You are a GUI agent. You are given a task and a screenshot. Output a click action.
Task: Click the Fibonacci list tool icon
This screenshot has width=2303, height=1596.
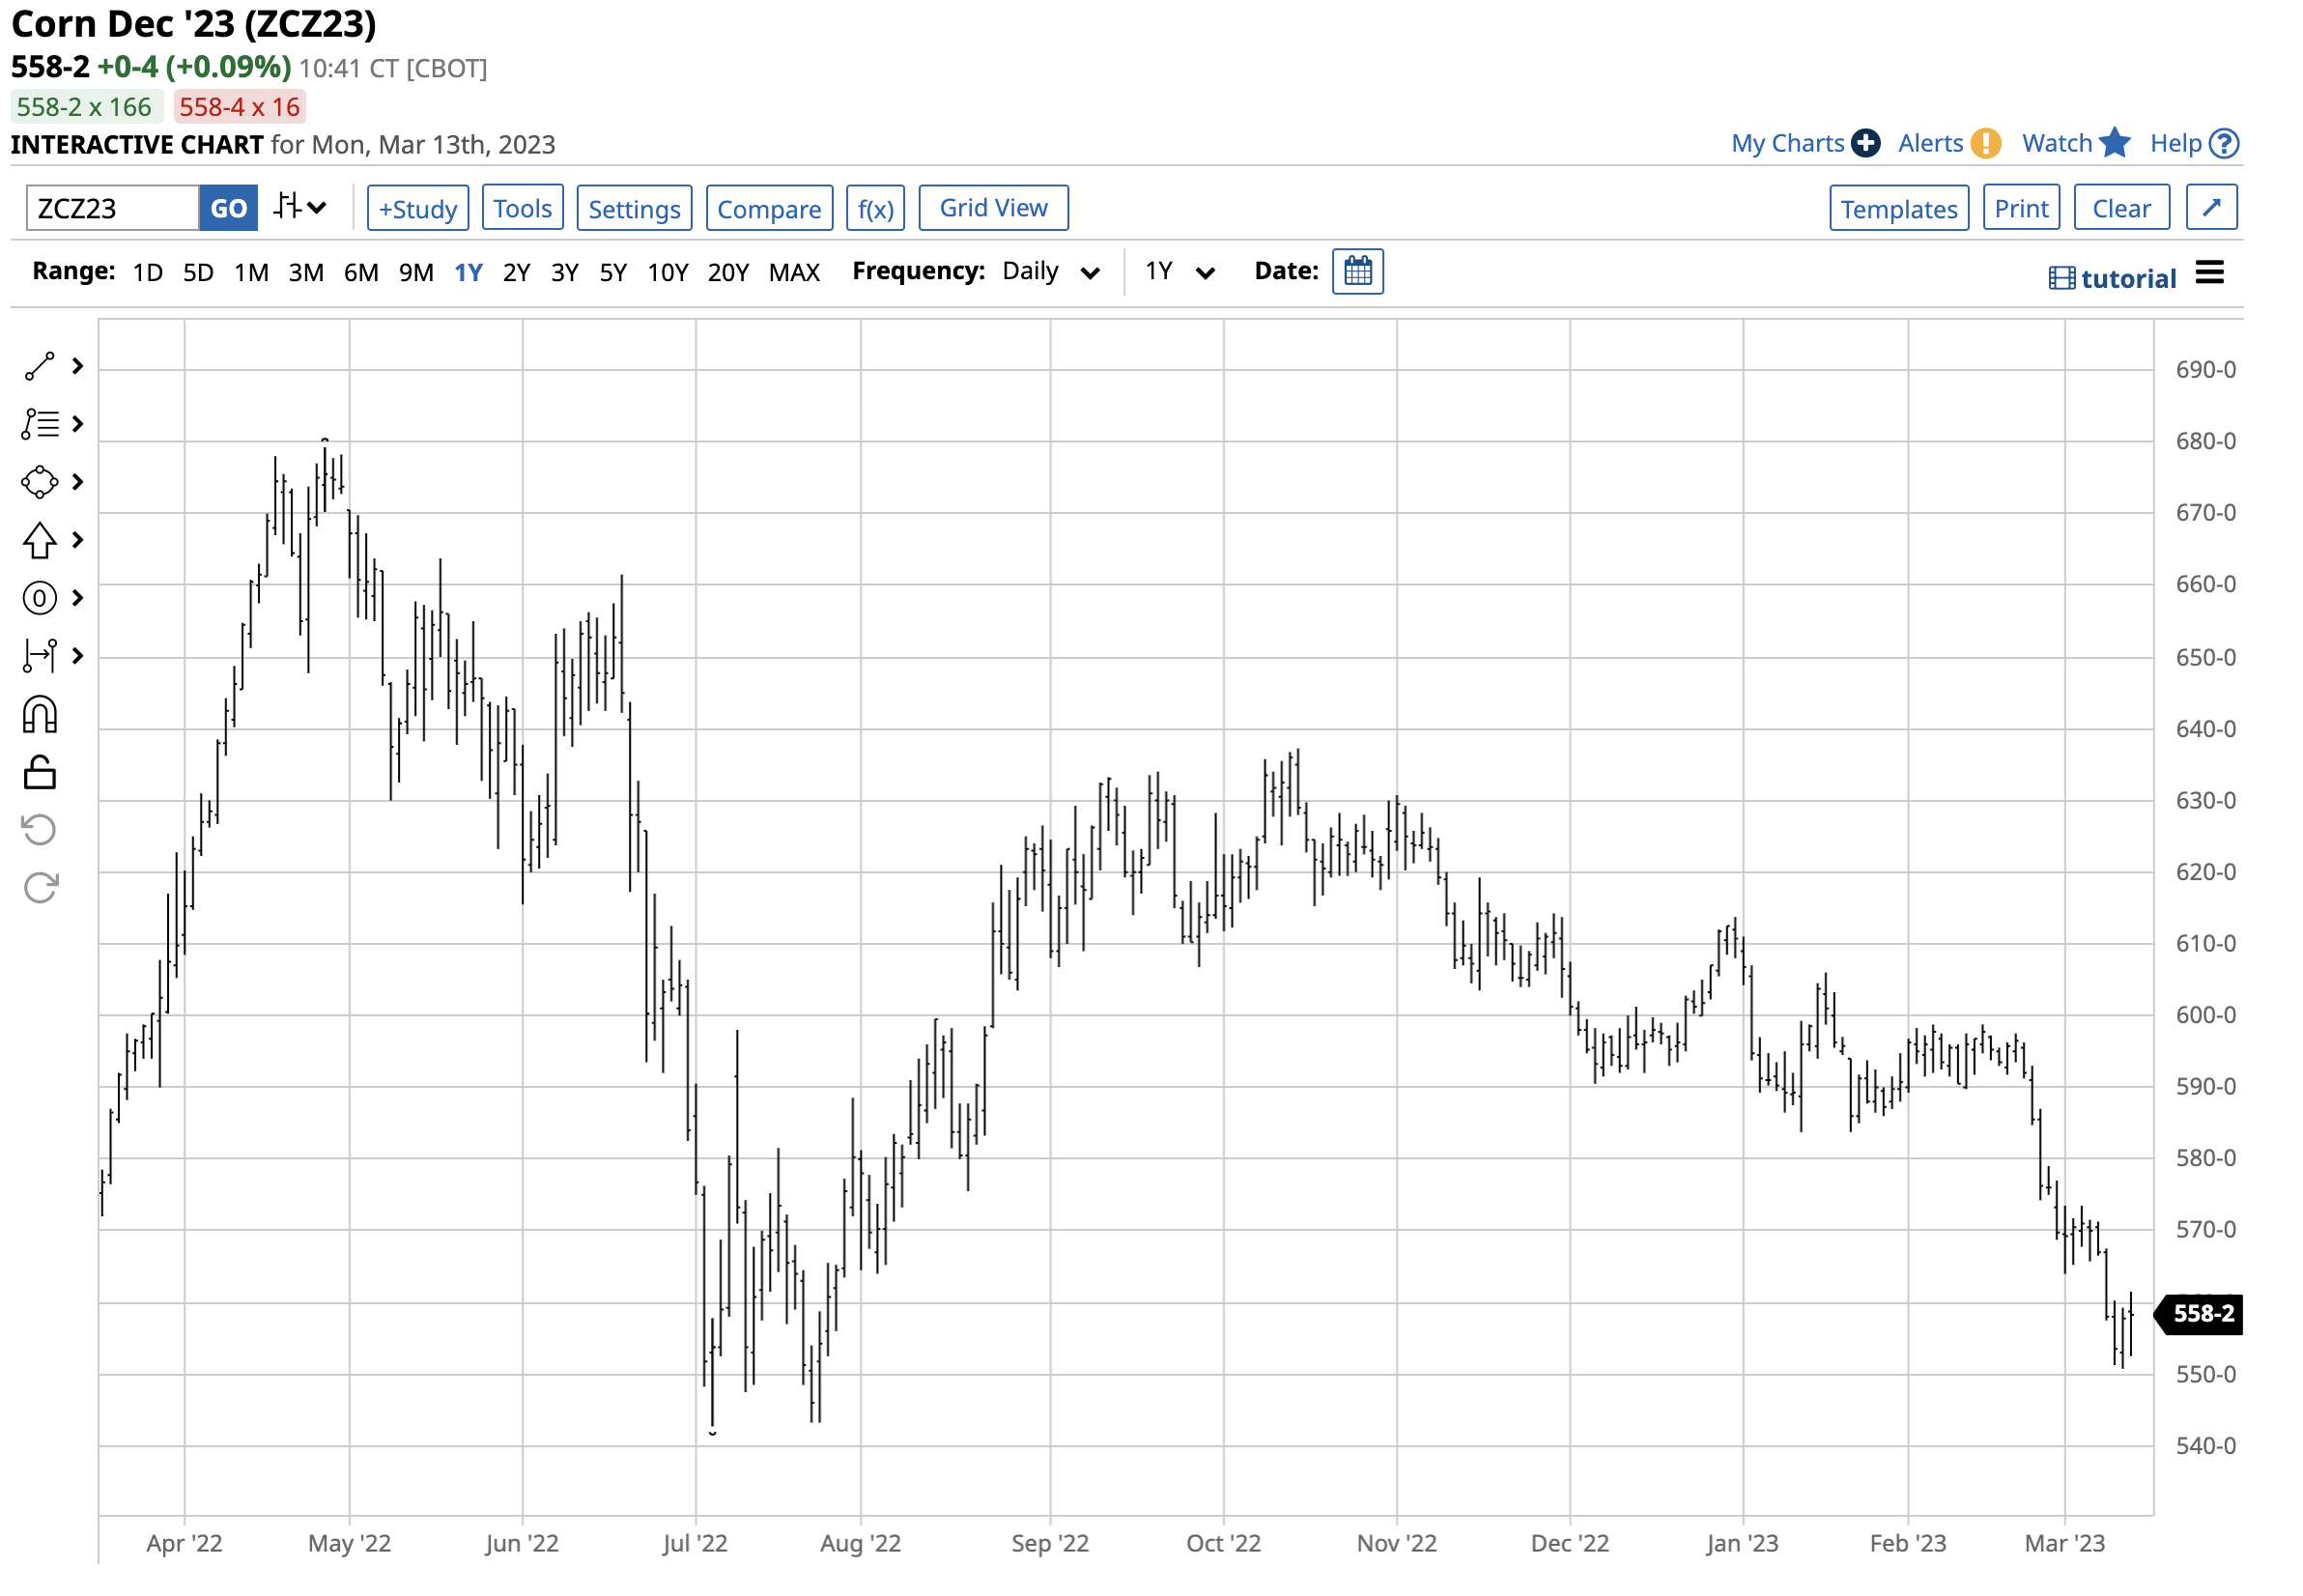pos(40,424)
